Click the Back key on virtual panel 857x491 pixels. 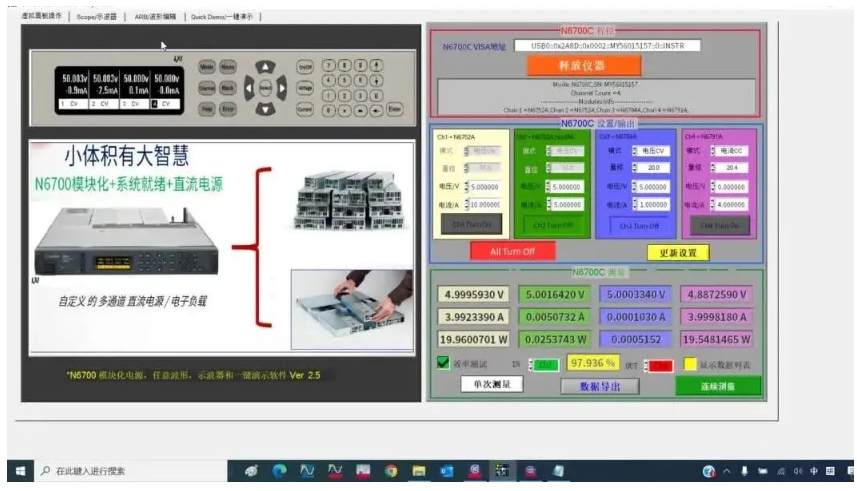tap(228, 88)
